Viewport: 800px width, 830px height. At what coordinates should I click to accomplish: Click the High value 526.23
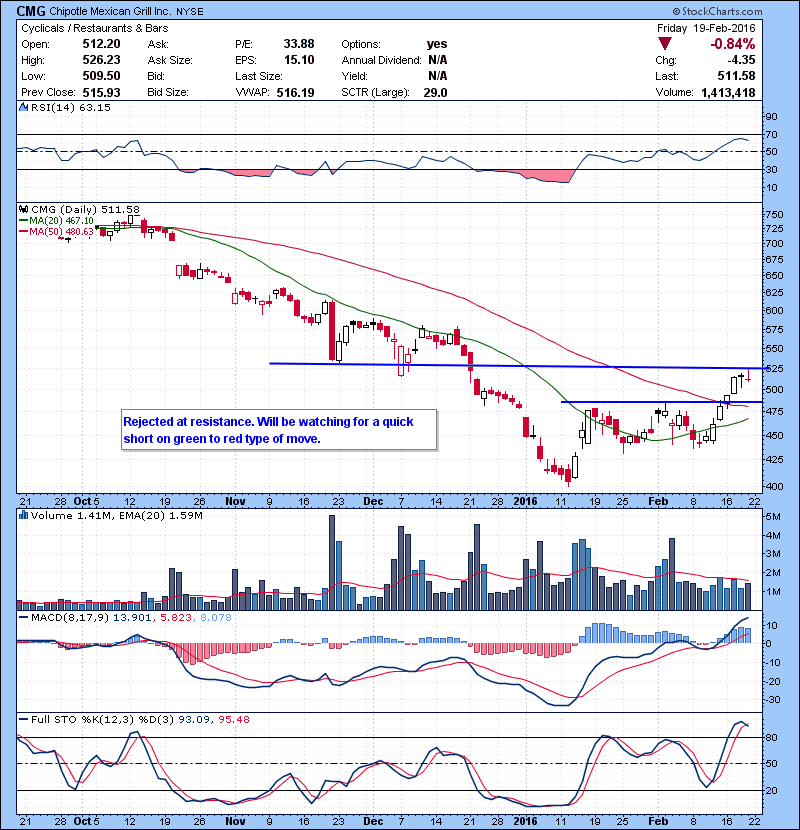pyautogui.click(x=101, y=60)
